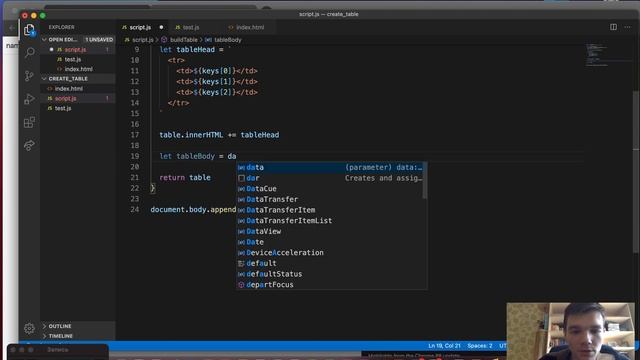Click the Ln 19, Col 21 status item
The width and height of the screenshot is (640, 360).
click(x=444, y=346)
